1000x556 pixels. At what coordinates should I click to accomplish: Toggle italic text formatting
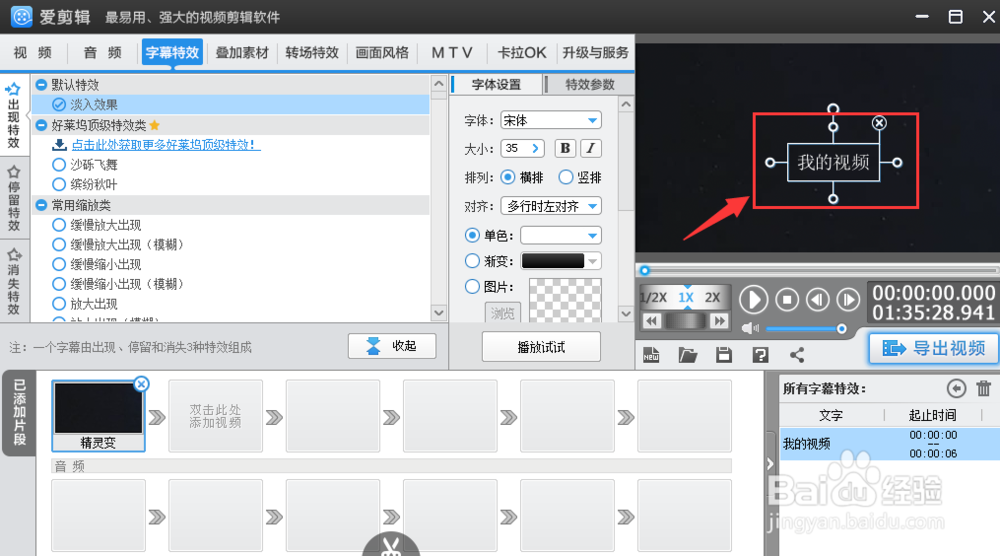point(591,148)
